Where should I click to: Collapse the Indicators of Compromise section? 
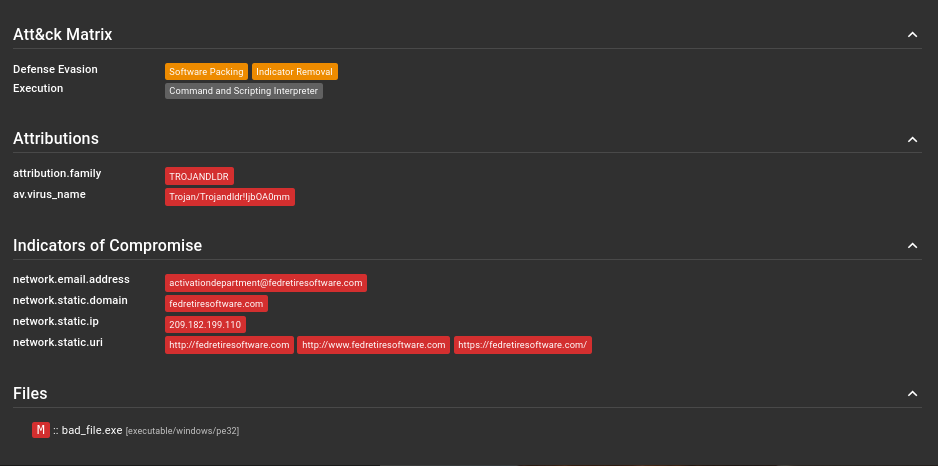click(912, 245)
